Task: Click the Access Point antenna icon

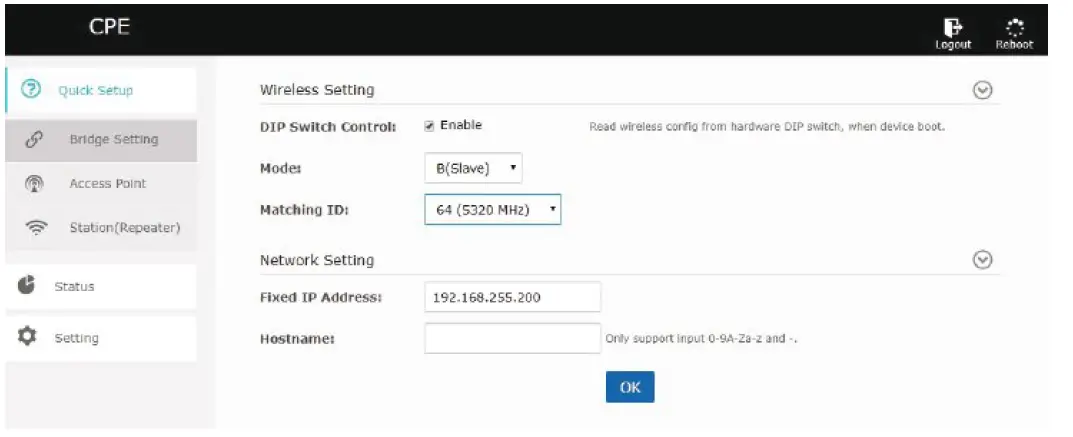Action: (x=30, y=184)
